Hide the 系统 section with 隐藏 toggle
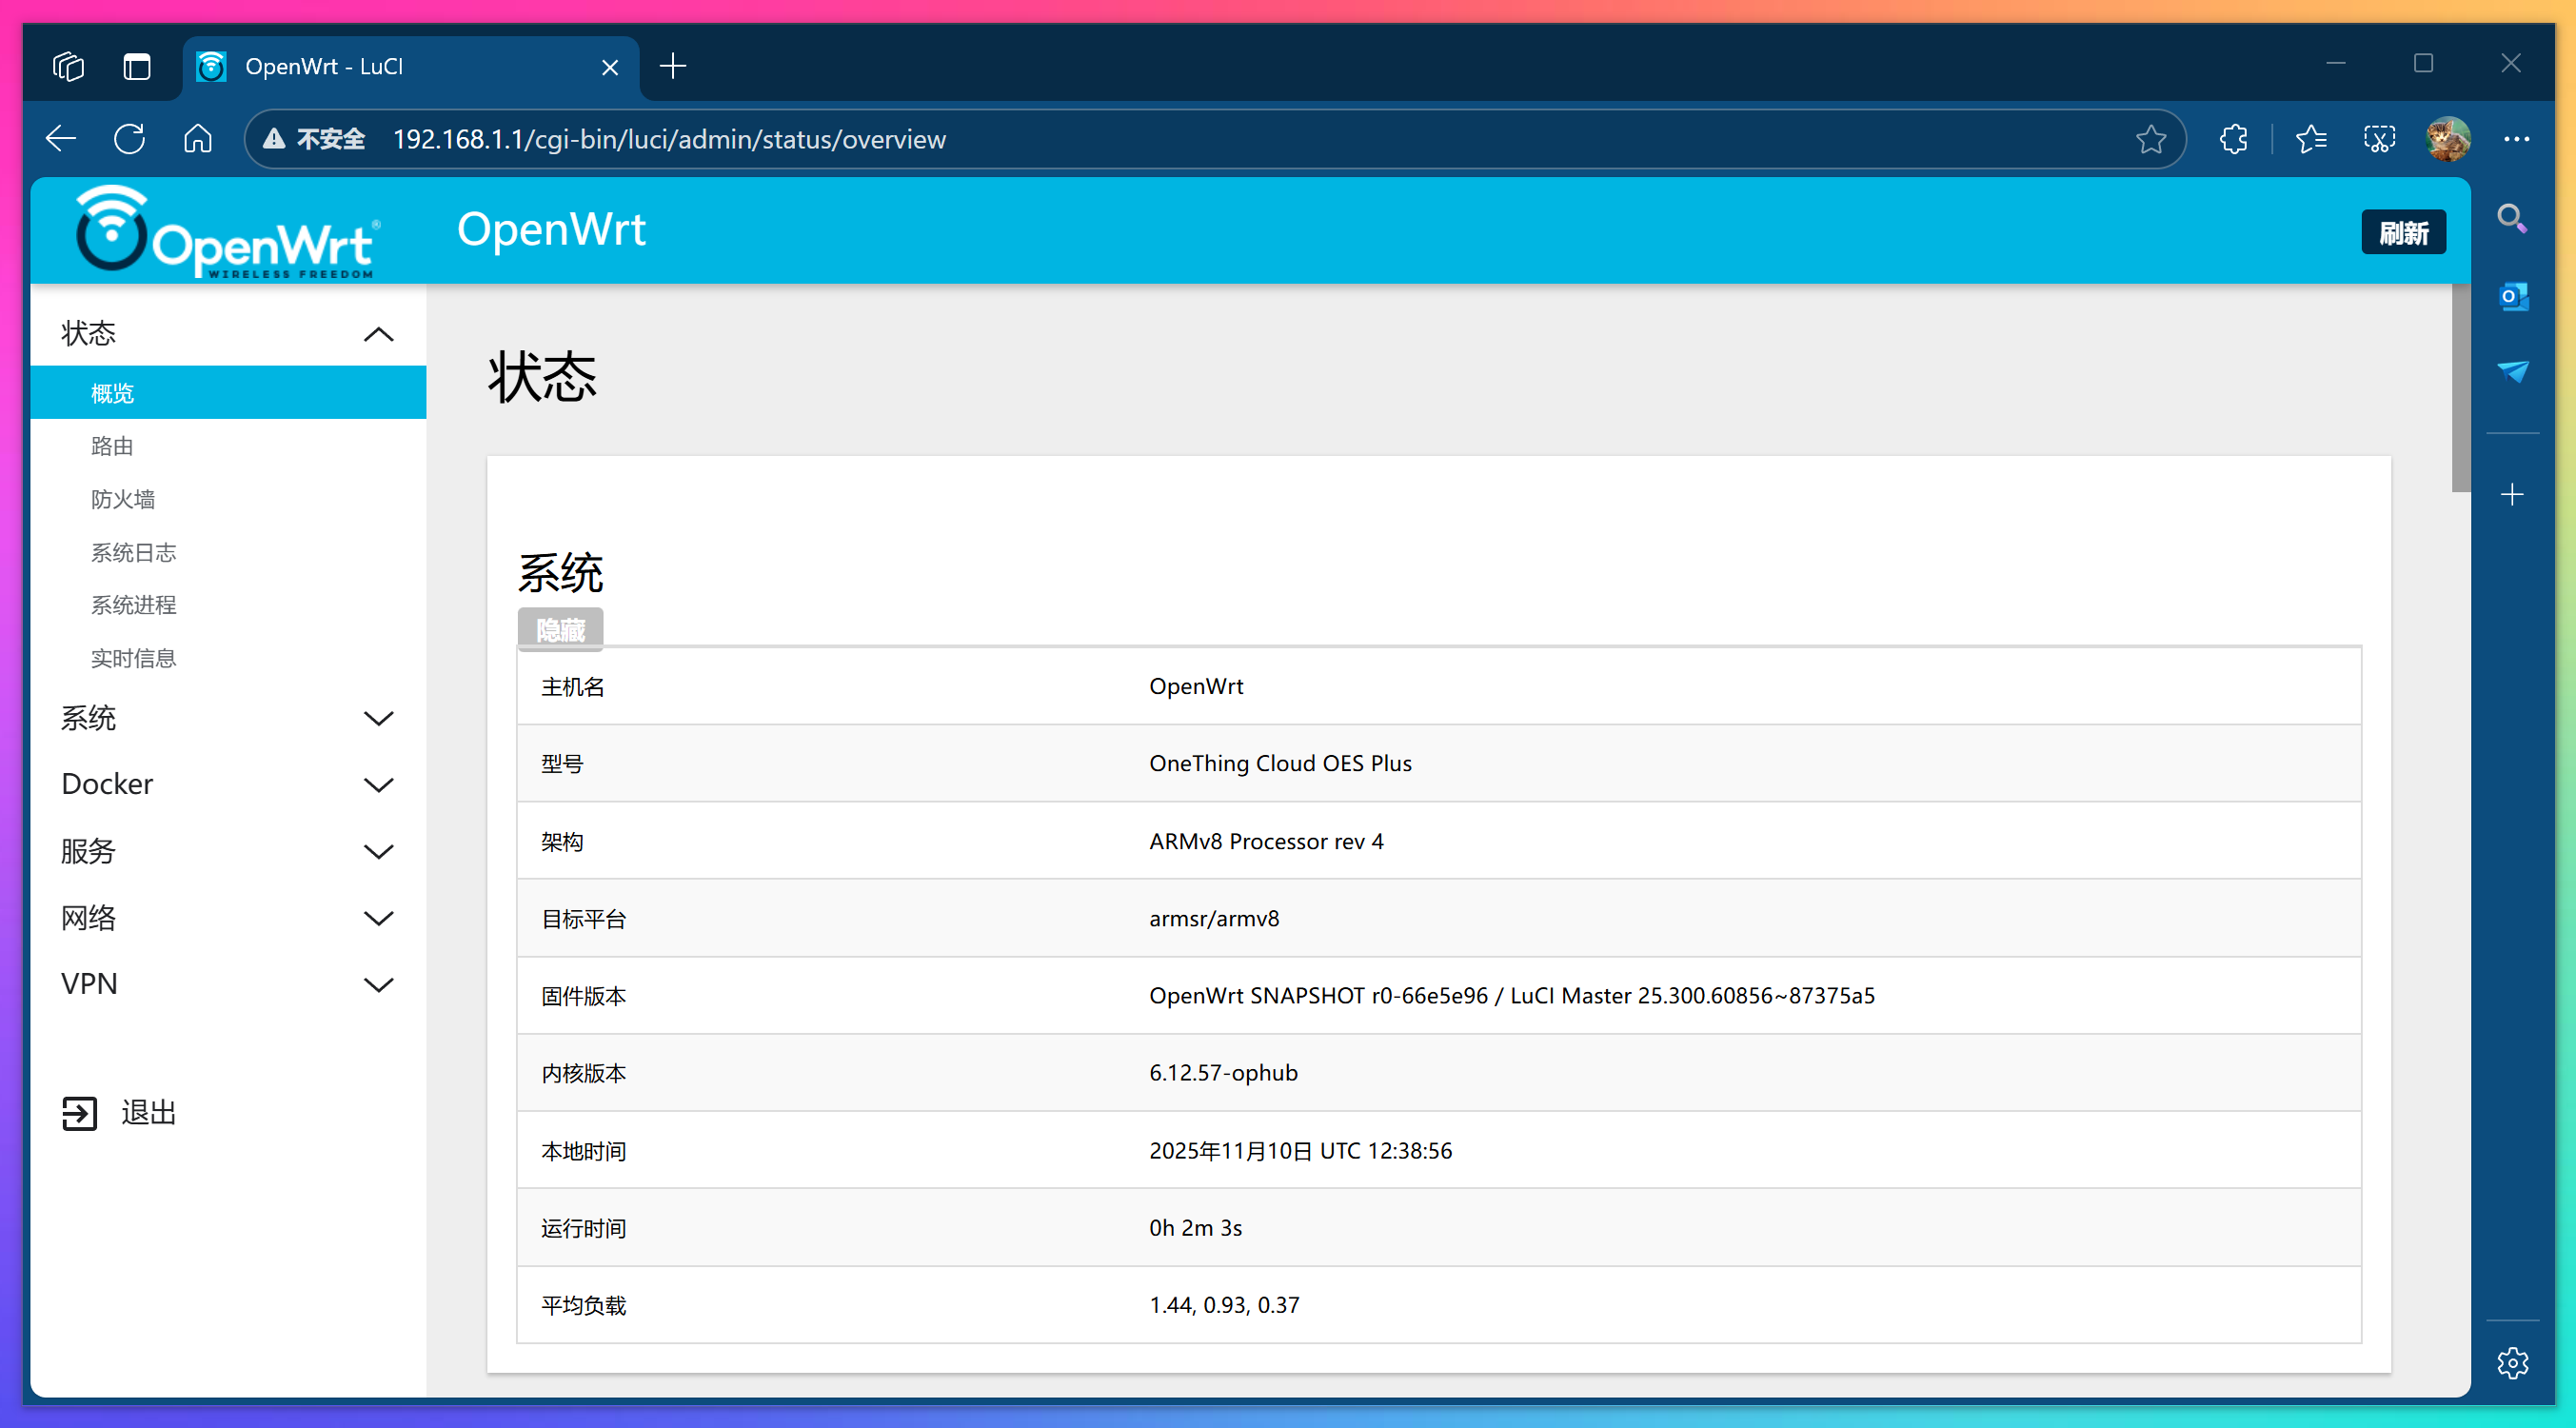 560,629
